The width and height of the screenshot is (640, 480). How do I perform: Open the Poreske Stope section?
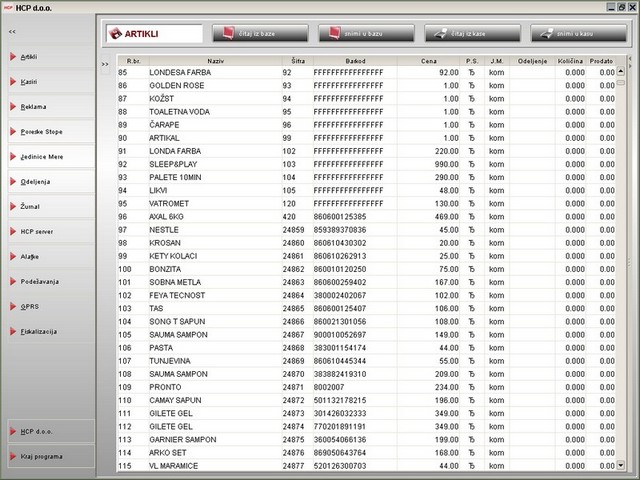[x=40, y=131]
